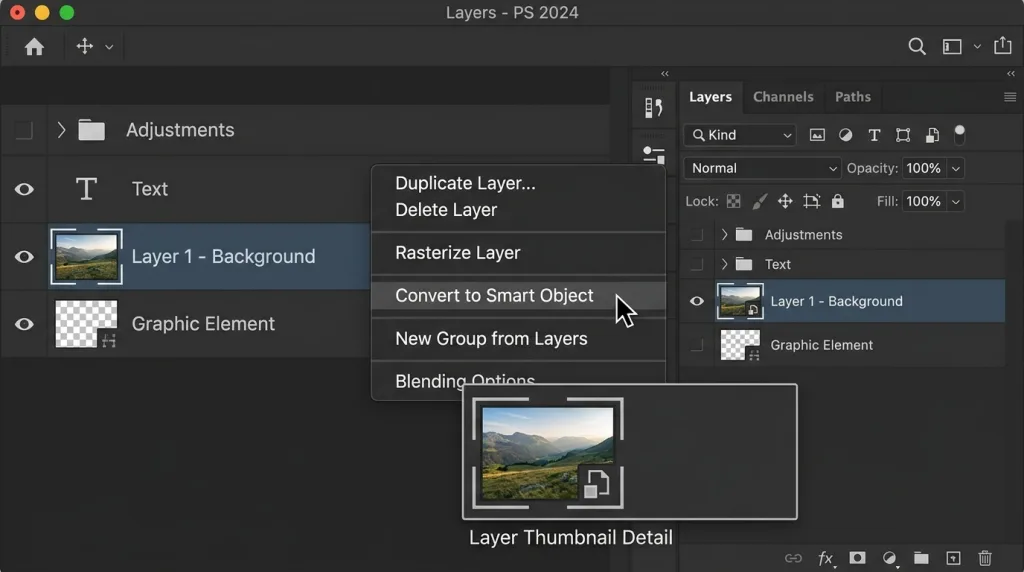Open the Normal blend mode dropdown
This screenshot has height=572, width=1024.
click(x=762, y=168)
